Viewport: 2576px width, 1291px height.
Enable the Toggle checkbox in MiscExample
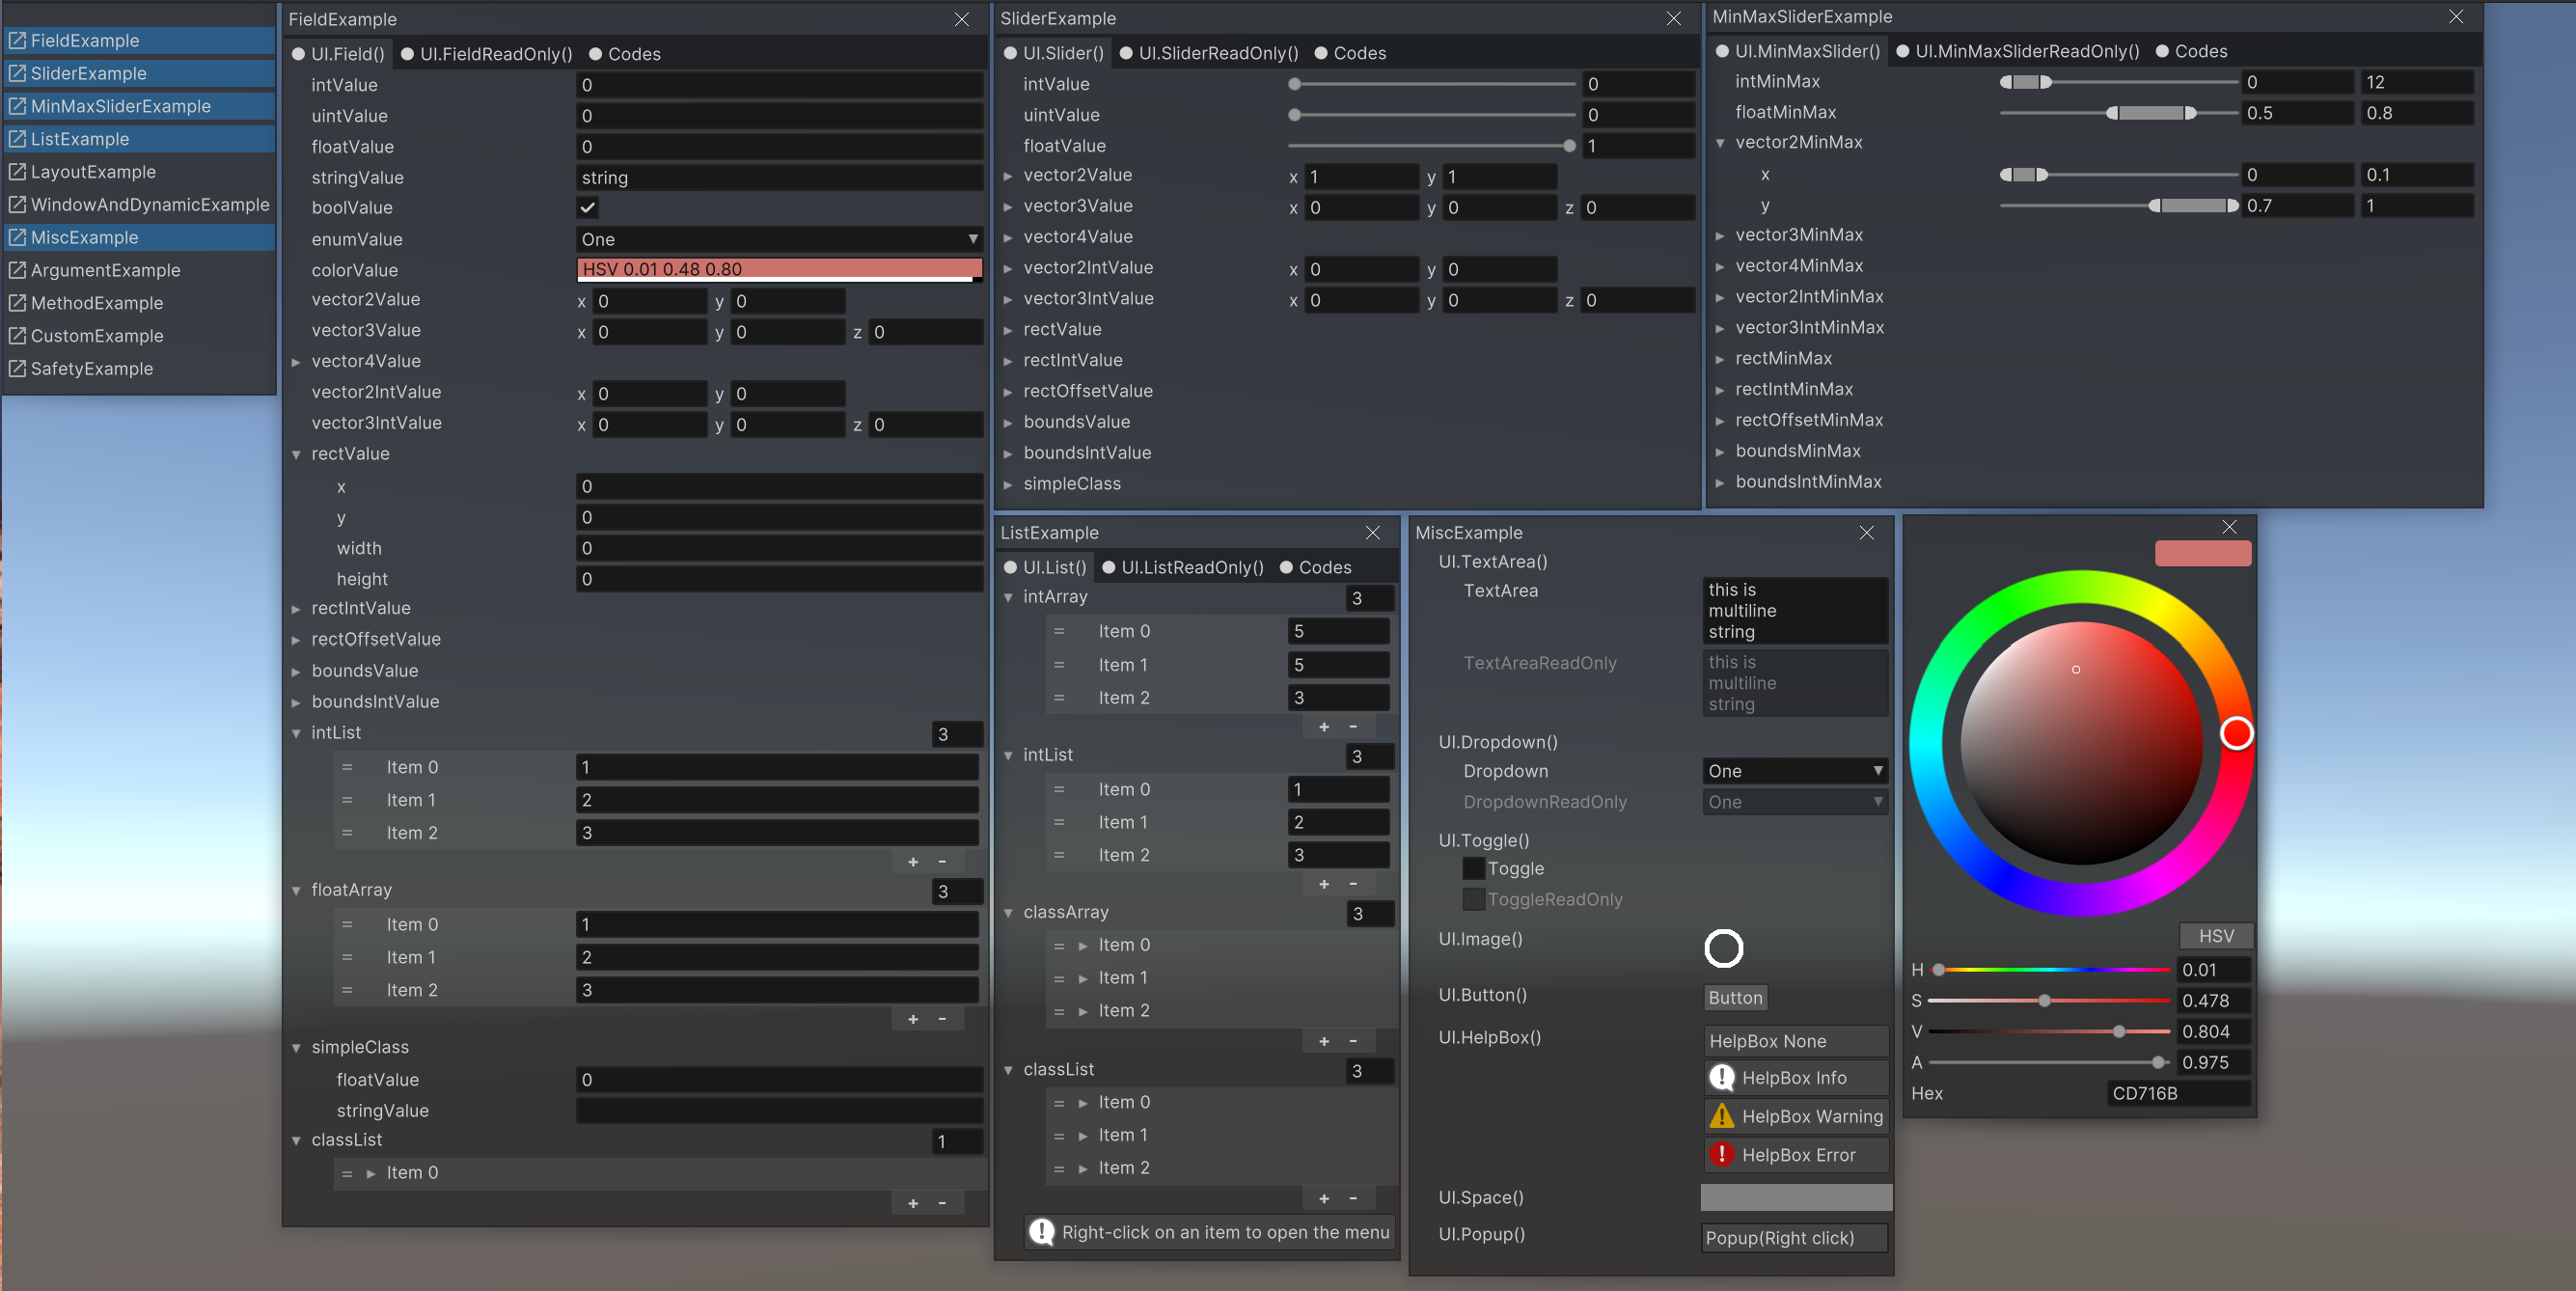(x=1473, y=869)
